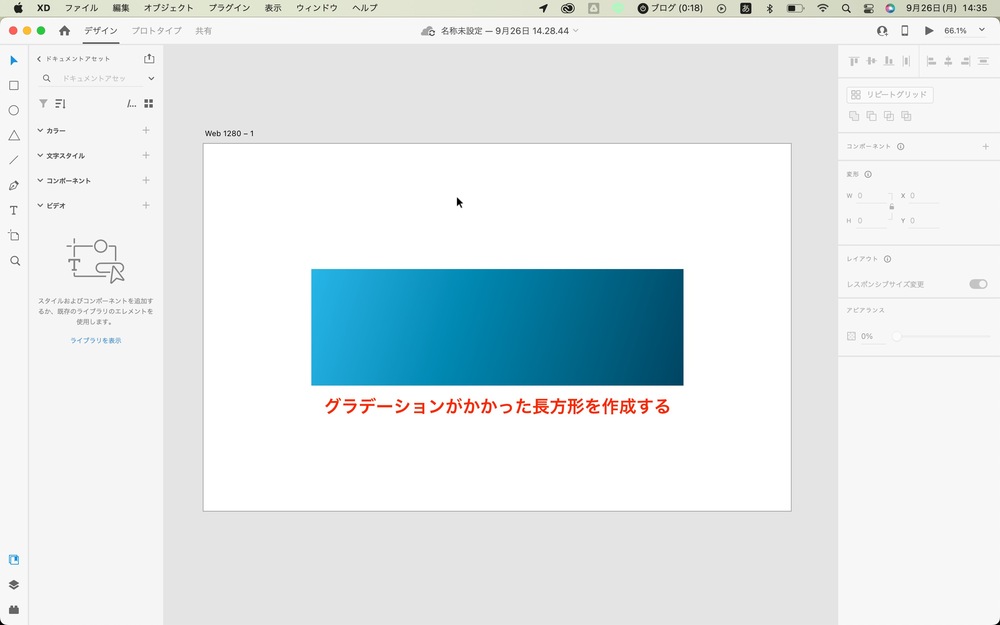
Task: Select the Line tool
Action: 14,160
